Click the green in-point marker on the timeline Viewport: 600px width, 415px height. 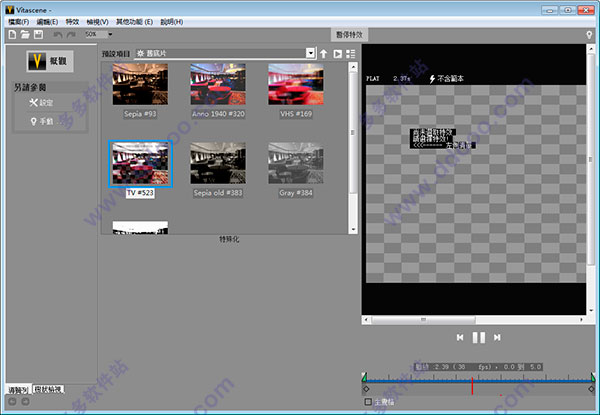(364, 378)
